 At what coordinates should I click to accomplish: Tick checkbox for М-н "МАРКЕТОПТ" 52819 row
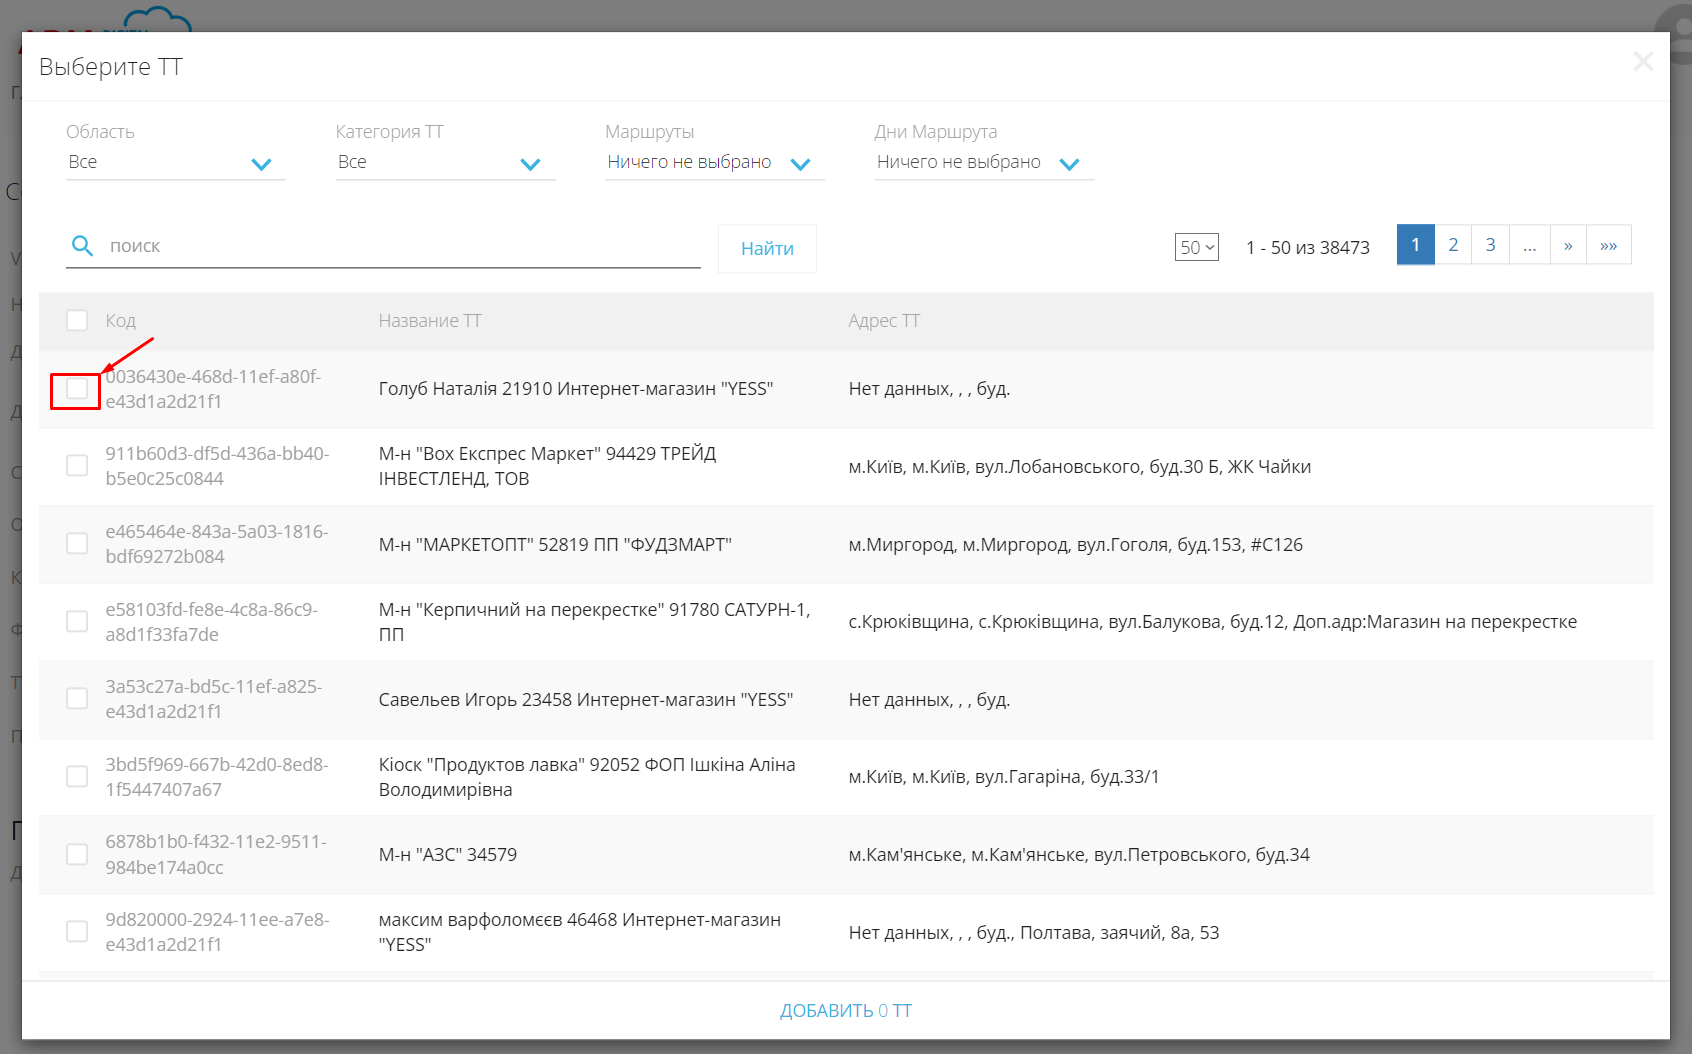77,543
